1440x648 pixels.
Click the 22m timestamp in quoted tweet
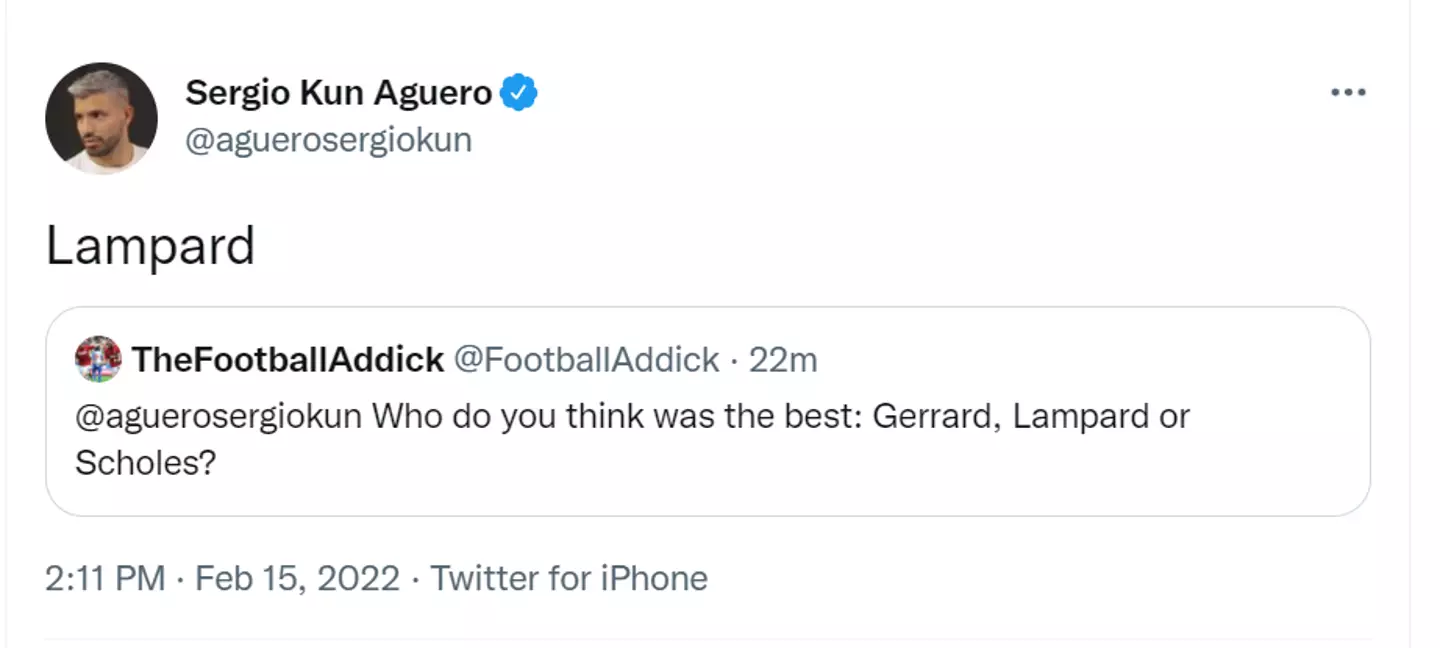click(783, 360)
